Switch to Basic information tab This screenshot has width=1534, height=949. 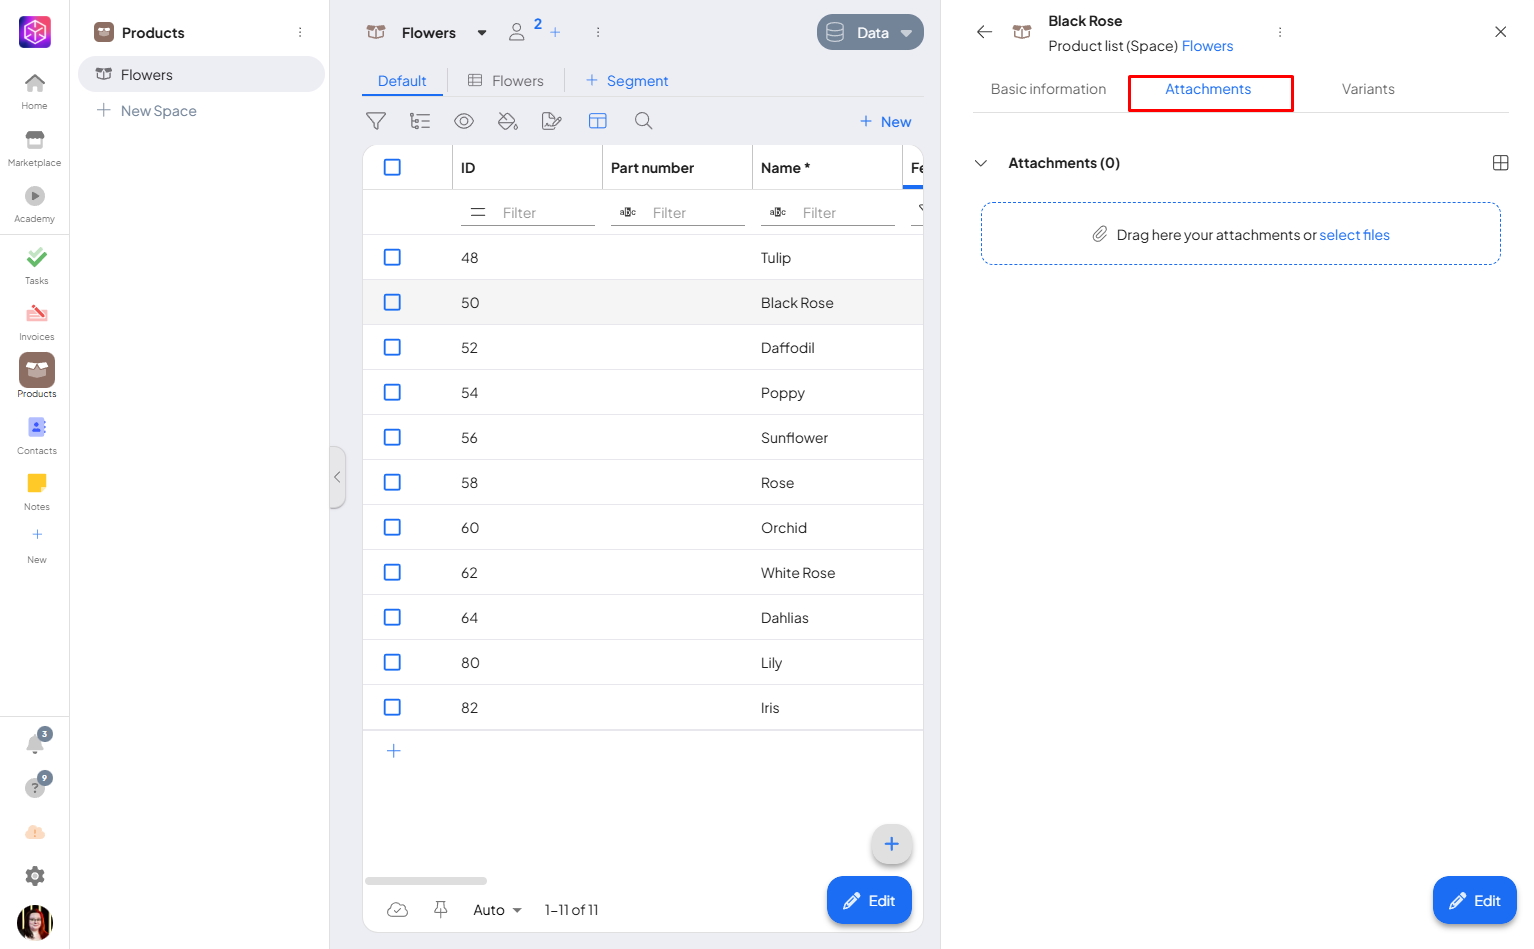tap(1048, 89)
